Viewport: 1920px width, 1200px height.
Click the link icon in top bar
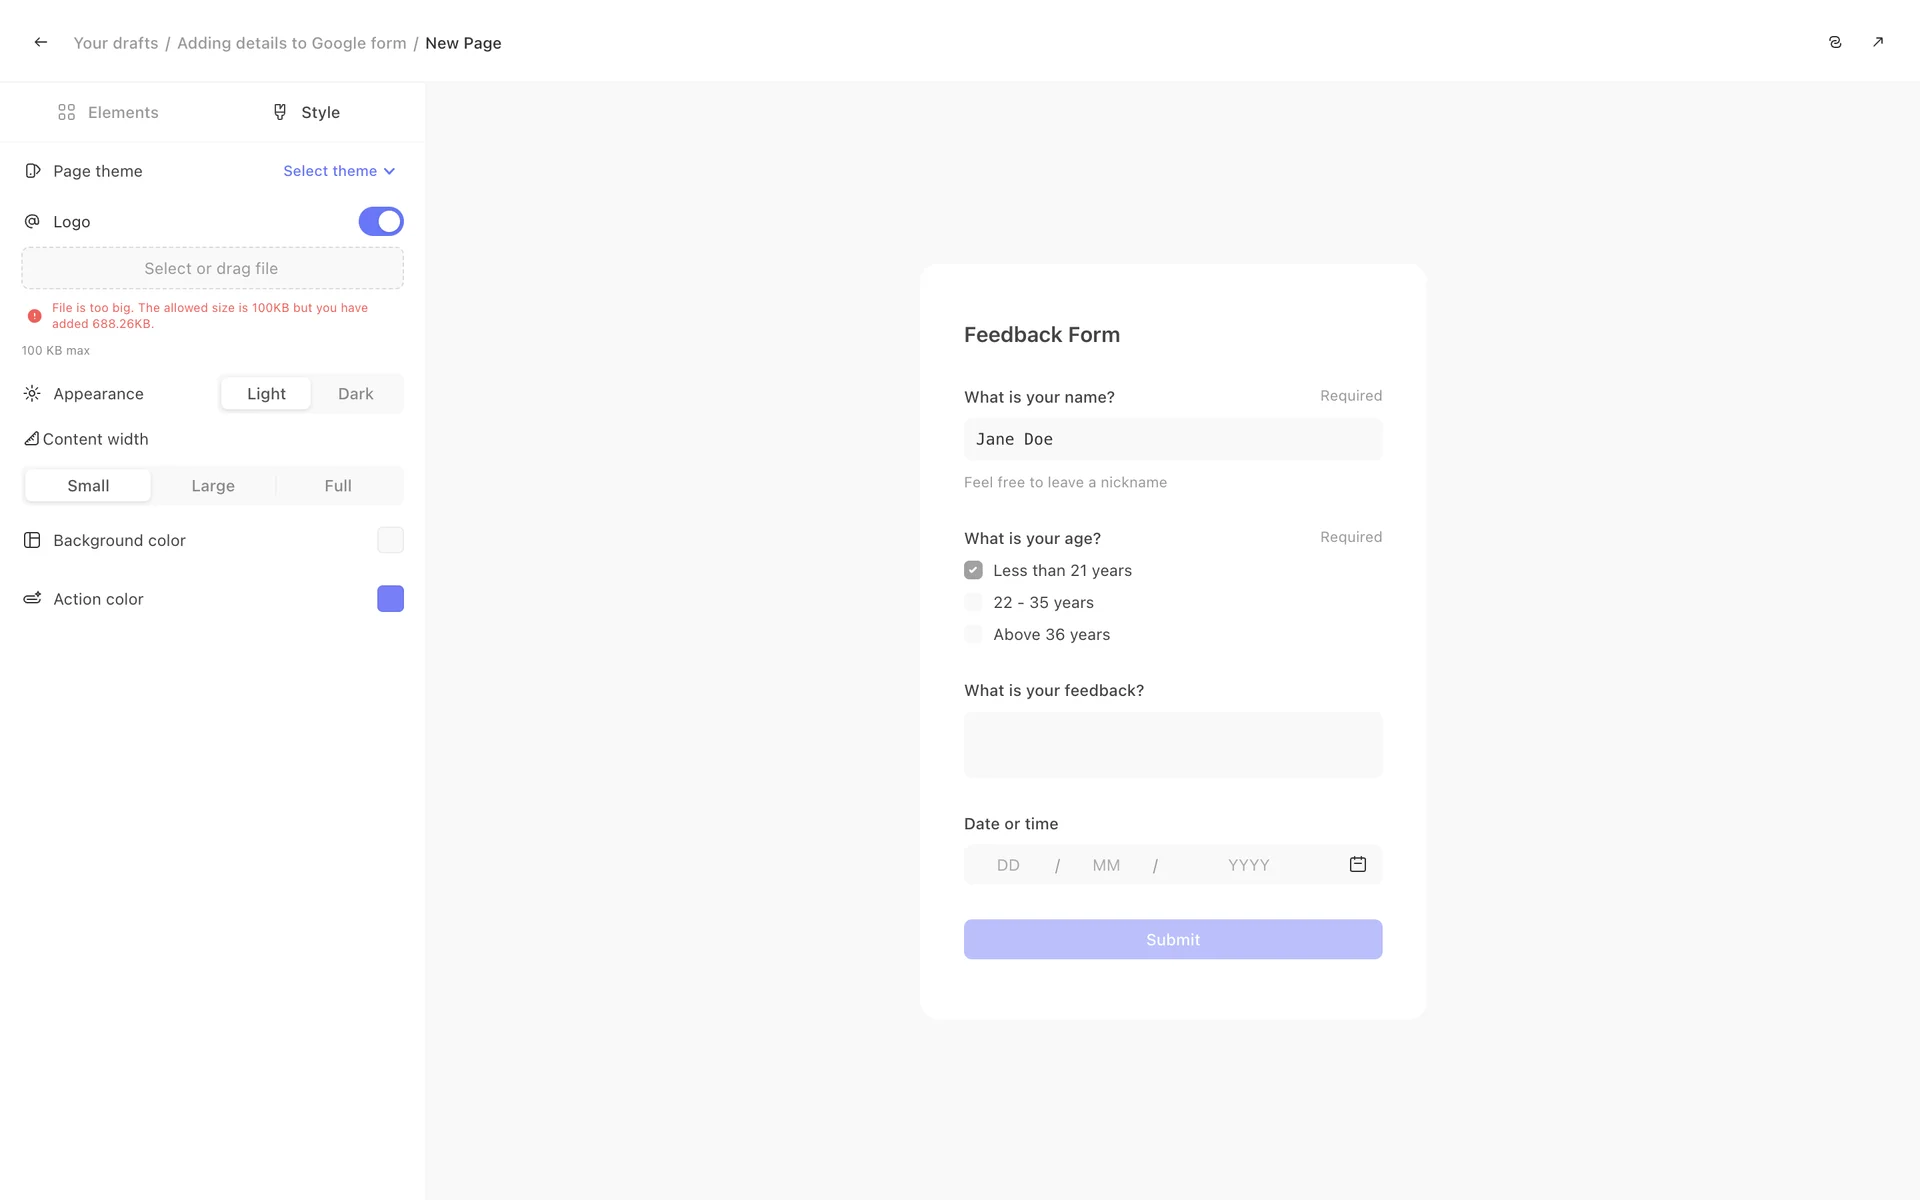1835,42
